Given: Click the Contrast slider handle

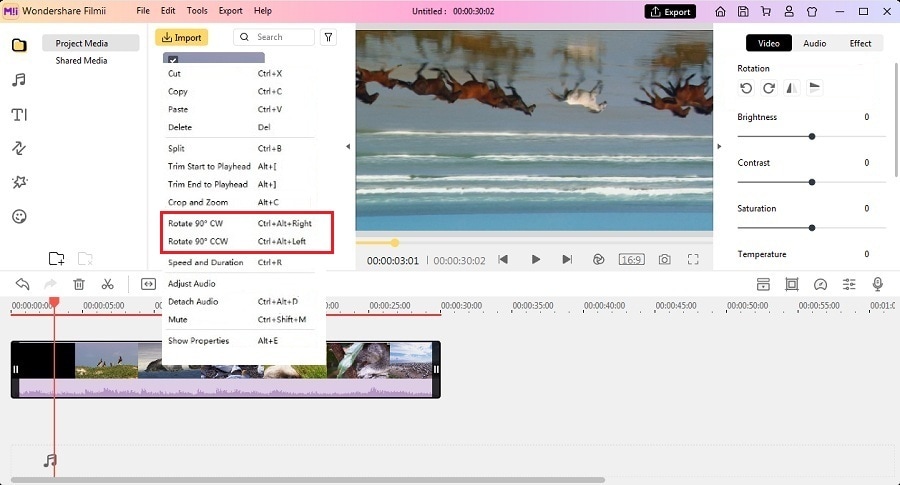Looking at the screenshot, I should 812,182.
